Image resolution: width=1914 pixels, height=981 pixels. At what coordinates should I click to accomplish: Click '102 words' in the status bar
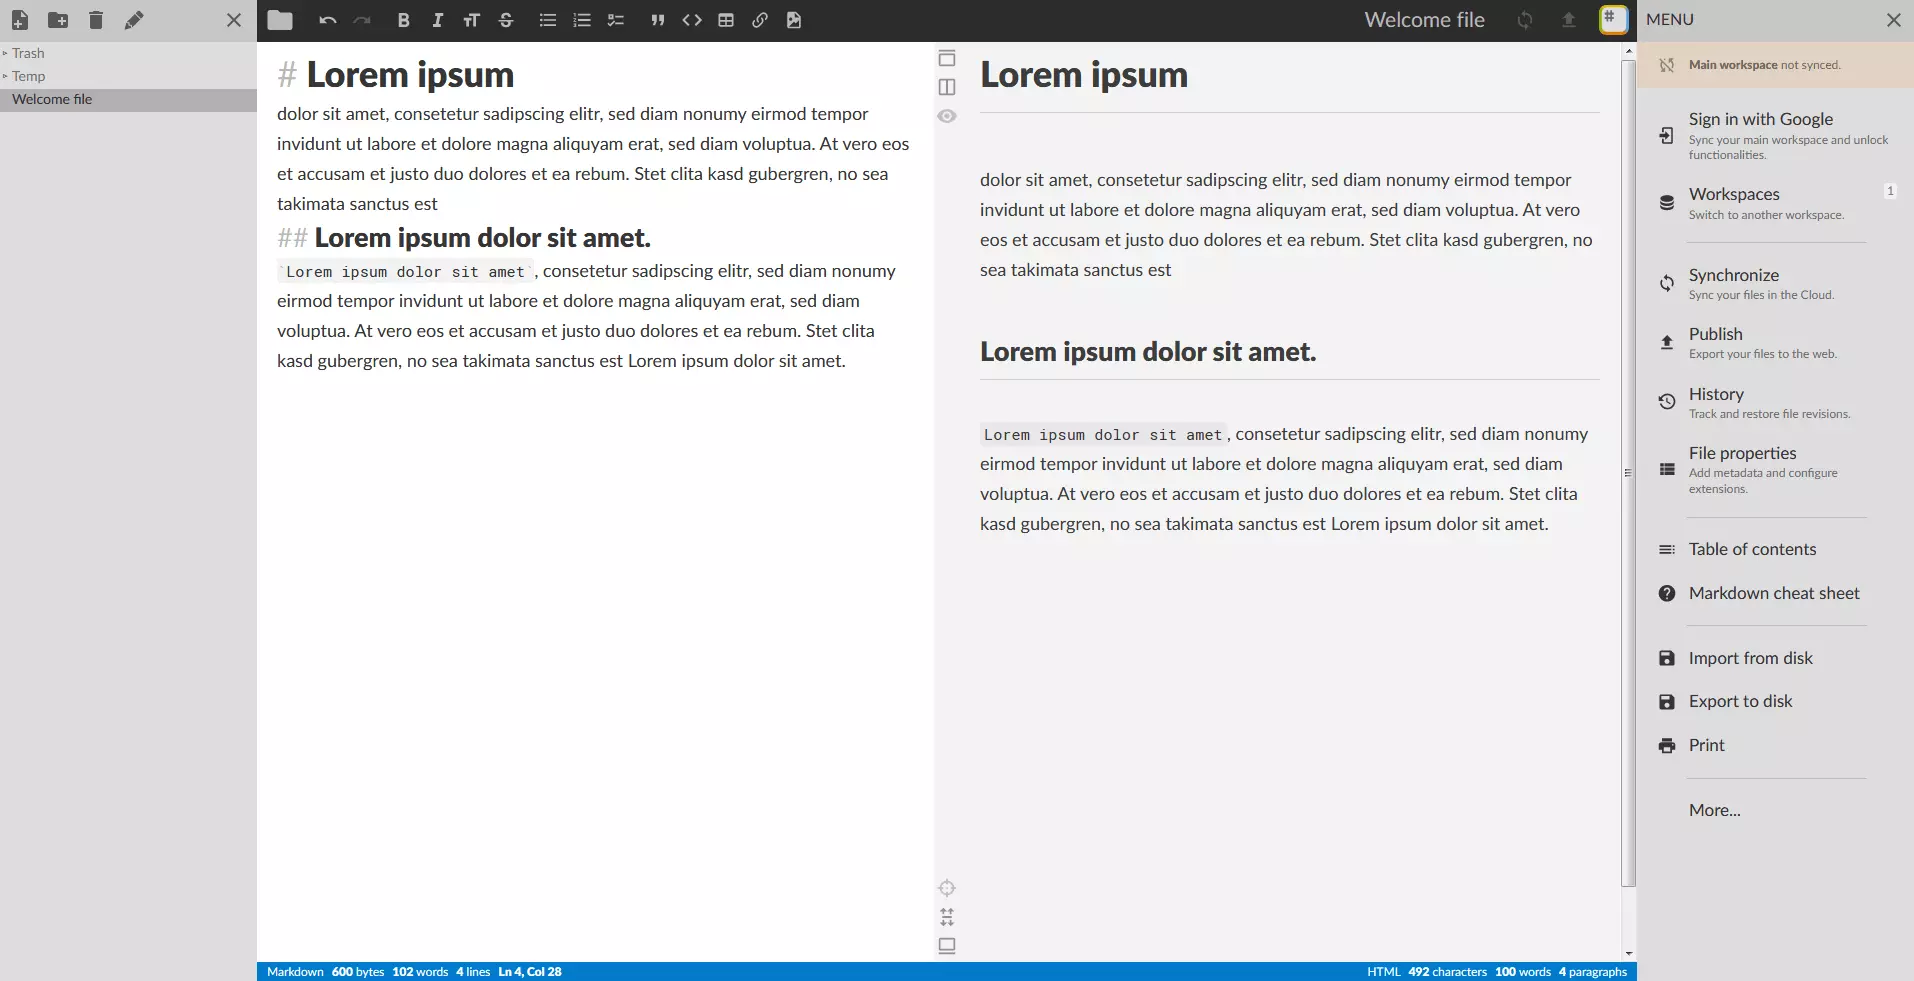(x=420, y=972)
